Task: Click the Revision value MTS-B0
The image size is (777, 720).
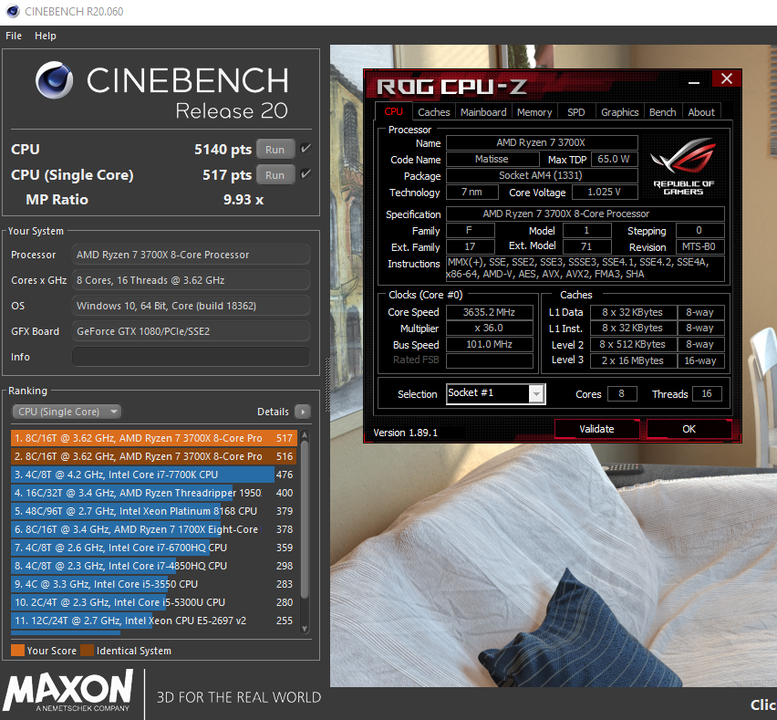Action: tap(699, 247)
